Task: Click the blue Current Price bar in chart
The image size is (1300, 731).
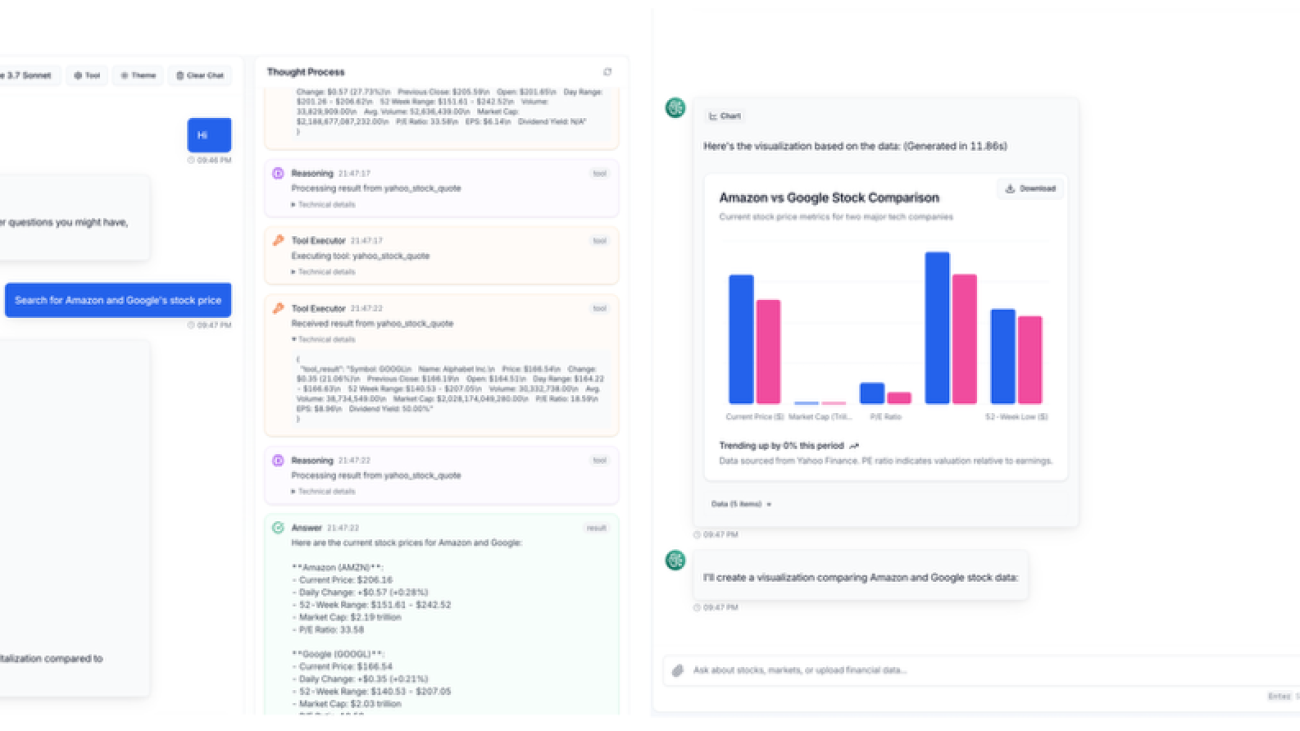Action: (741, 339)
